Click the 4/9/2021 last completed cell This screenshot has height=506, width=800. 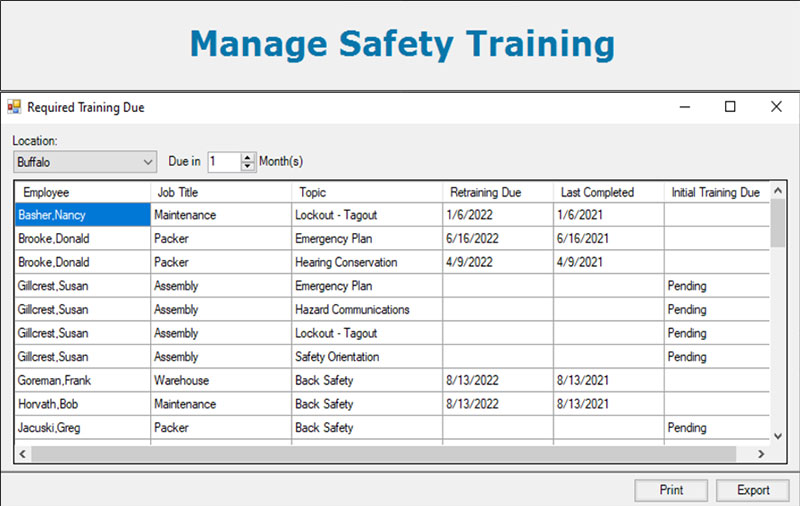609,262
